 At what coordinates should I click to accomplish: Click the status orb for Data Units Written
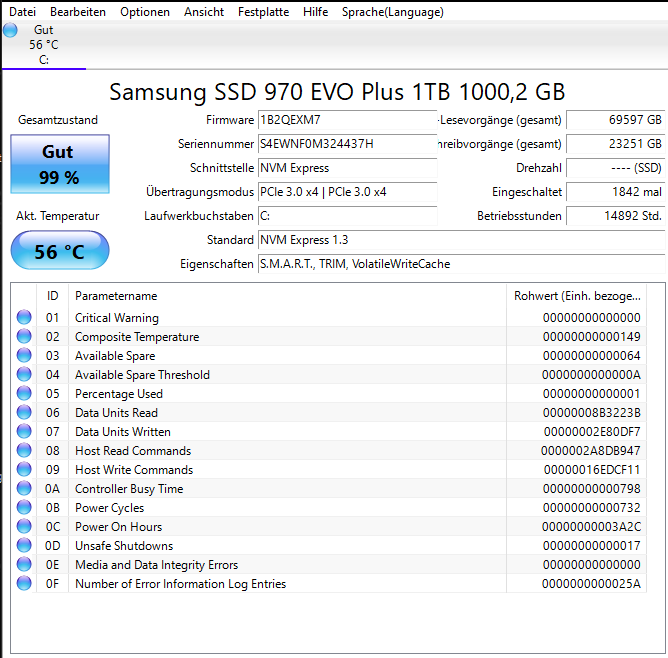point(24,431)
